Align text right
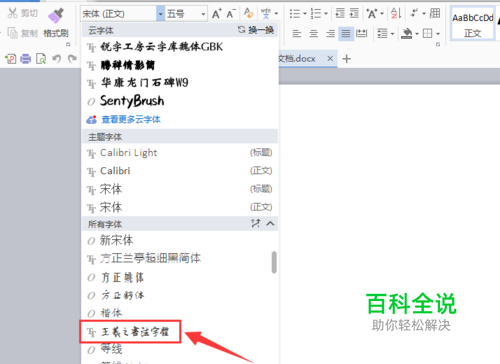This screenshot has height=364, width=500. [330, 33]
